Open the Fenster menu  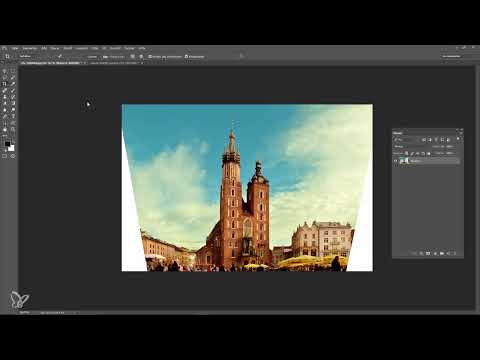coord(130,48)
